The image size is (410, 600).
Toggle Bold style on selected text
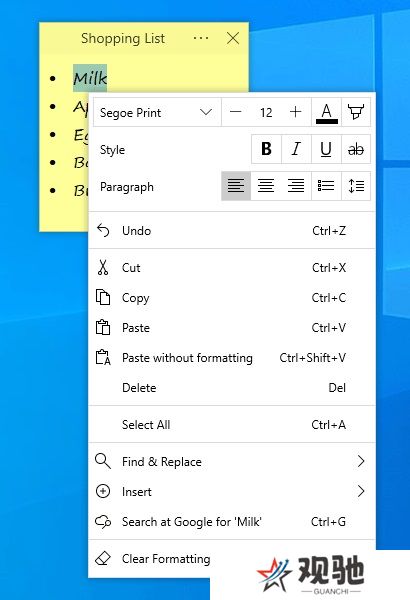[266, 149]
